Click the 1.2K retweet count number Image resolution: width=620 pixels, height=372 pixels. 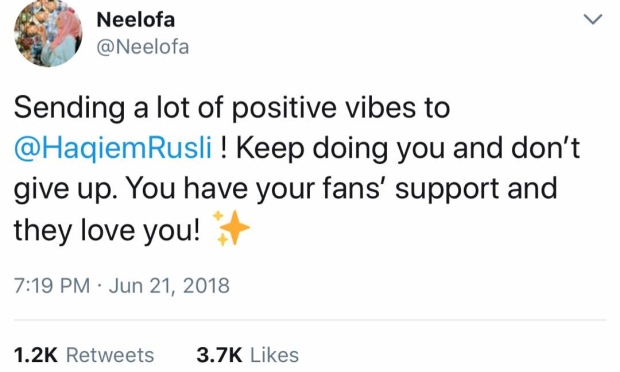coord(36,355)
